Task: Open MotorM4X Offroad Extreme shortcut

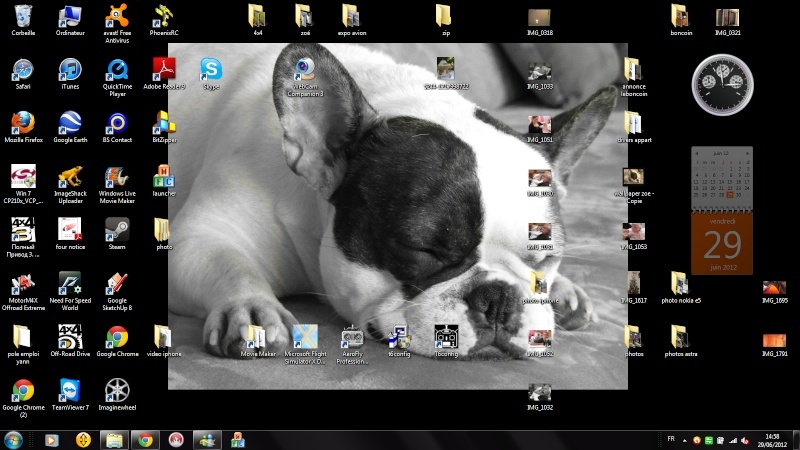Action: click(x=23, y=292)
